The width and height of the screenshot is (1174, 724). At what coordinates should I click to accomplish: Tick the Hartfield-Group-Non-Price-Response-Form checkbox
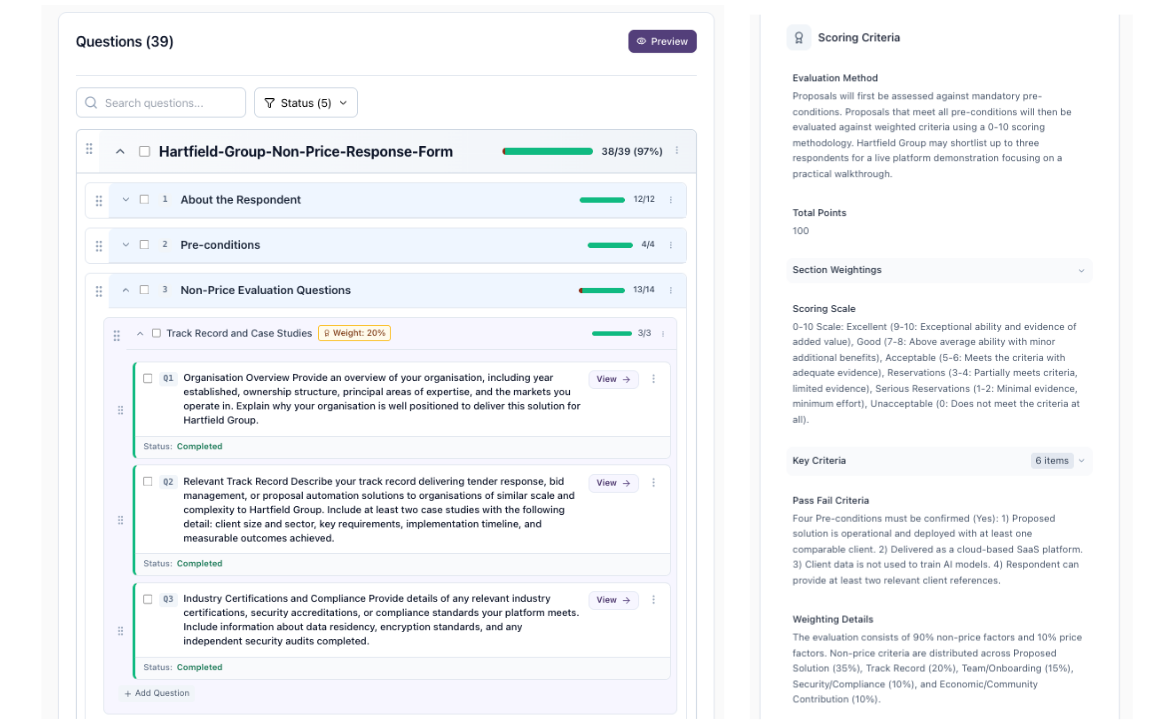(x=145, y=151)
